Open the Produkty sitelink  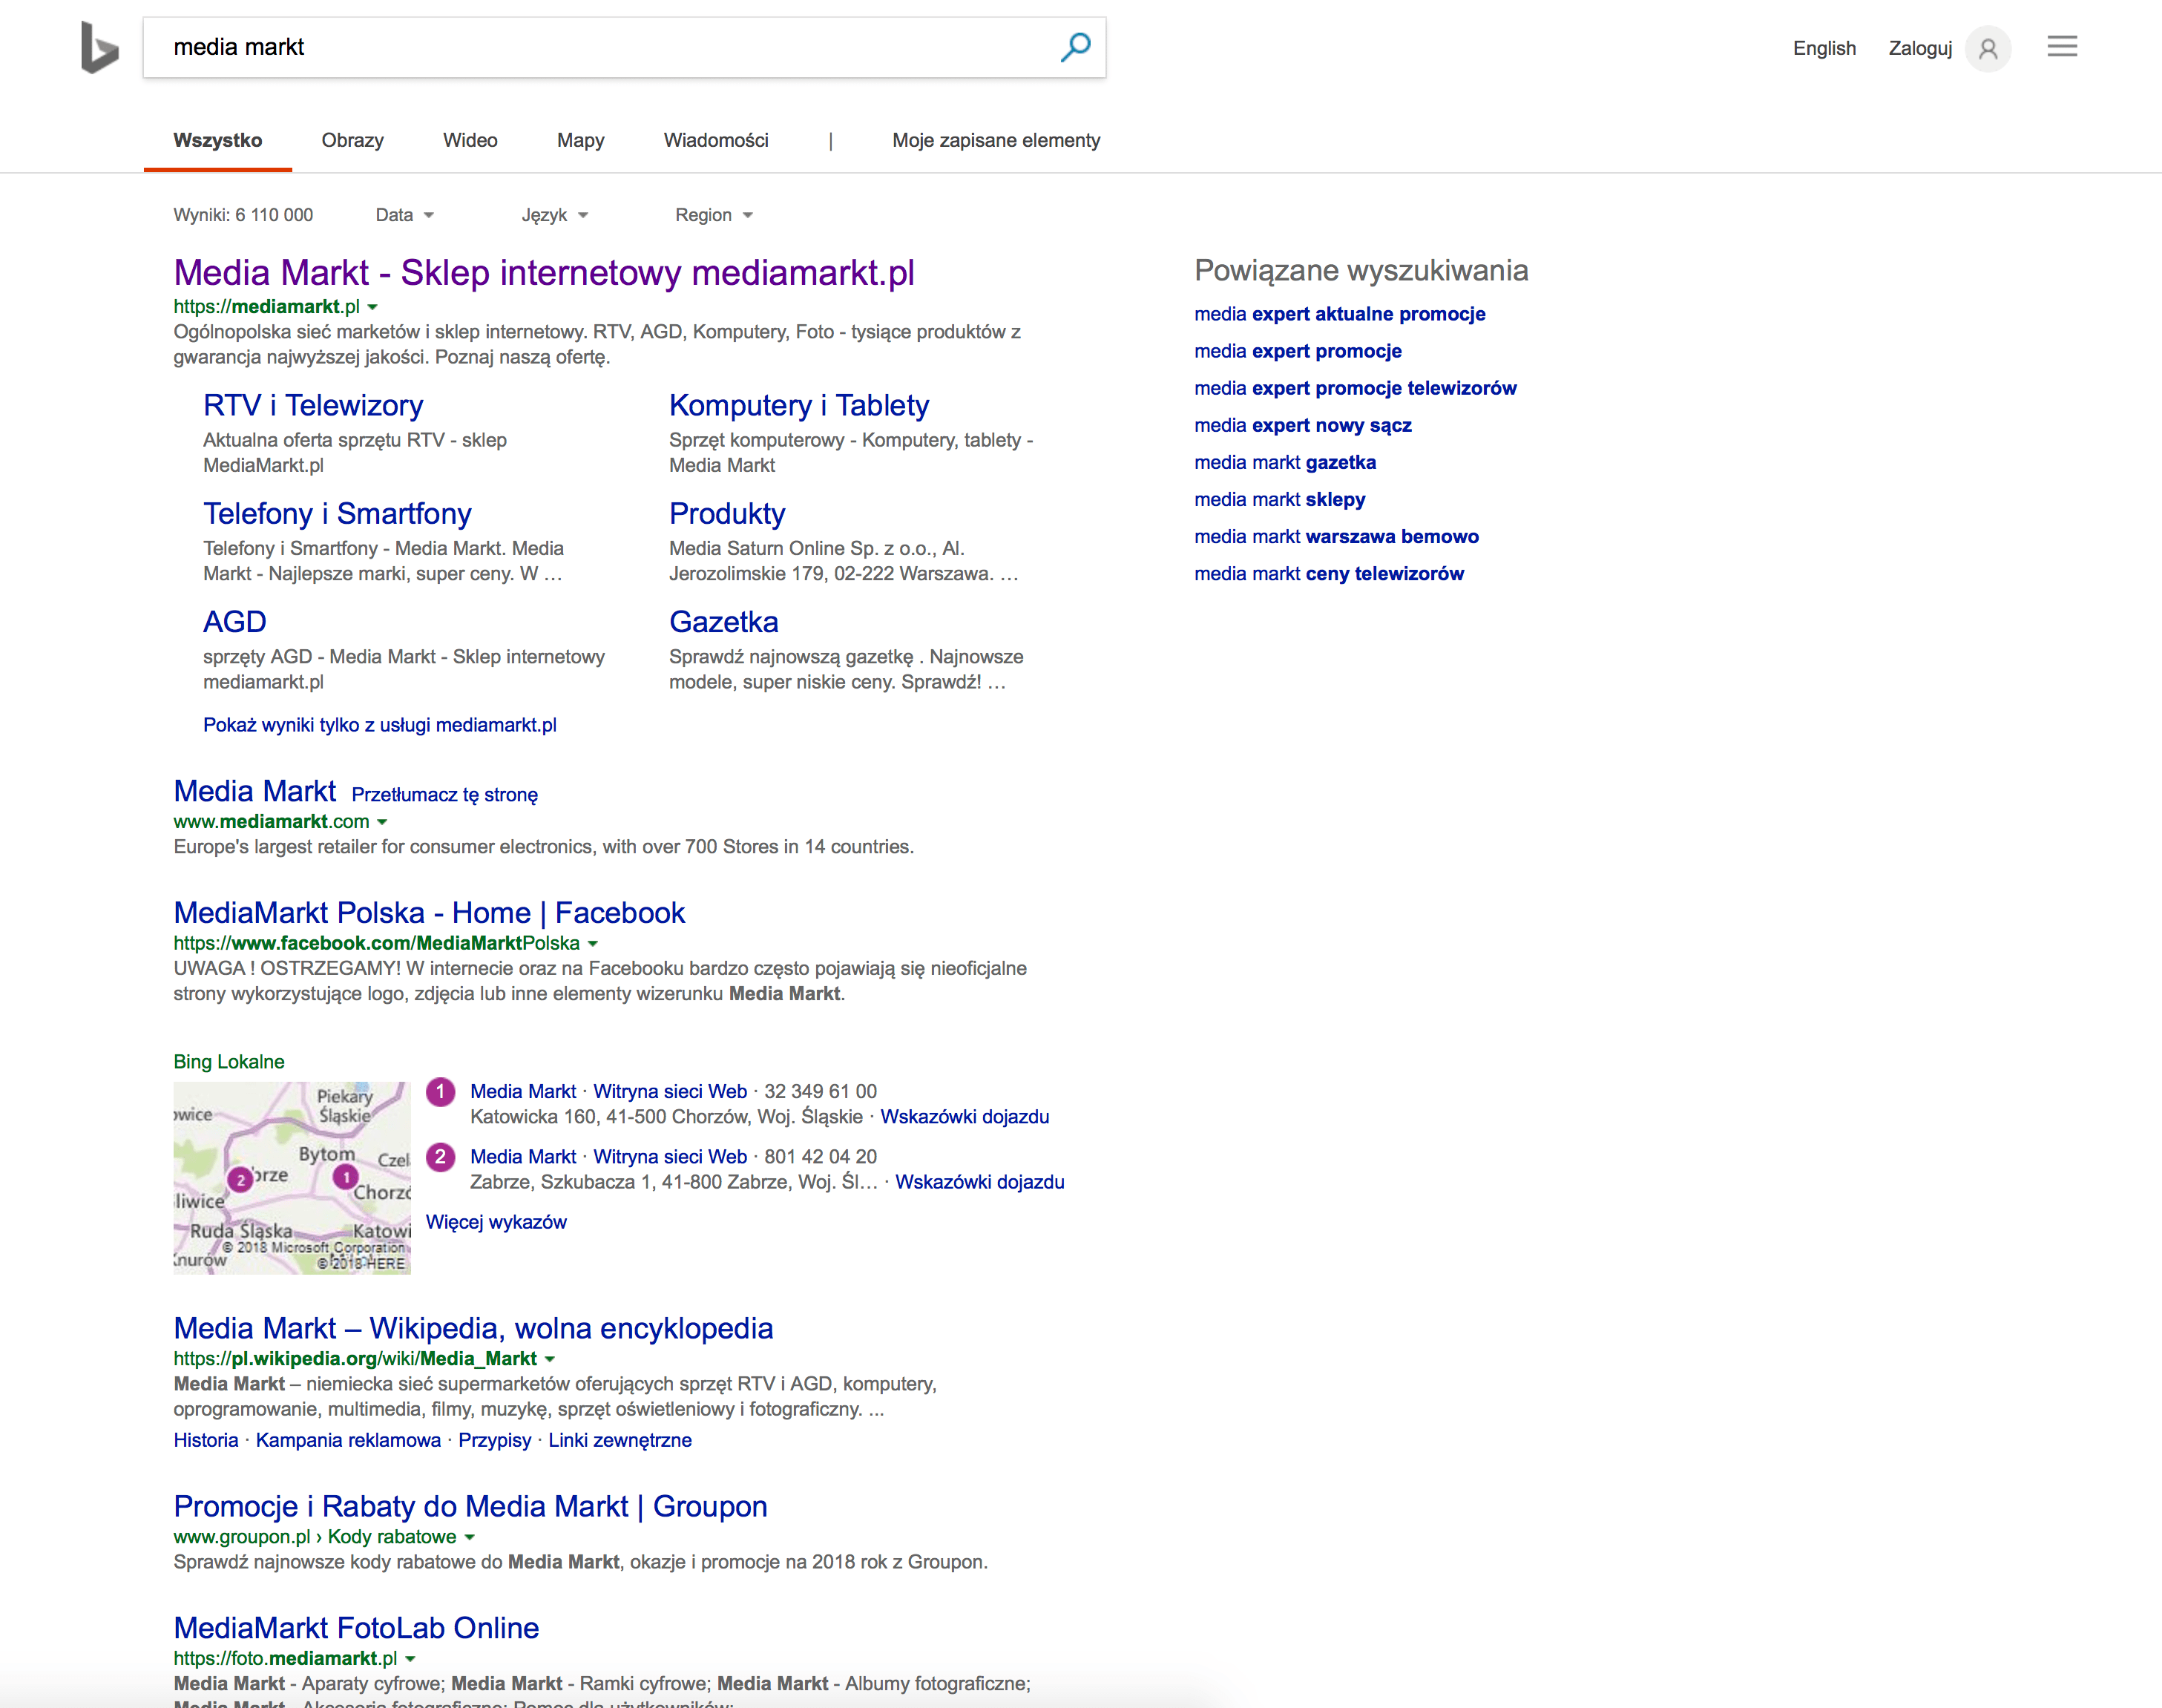pos(727,513)
